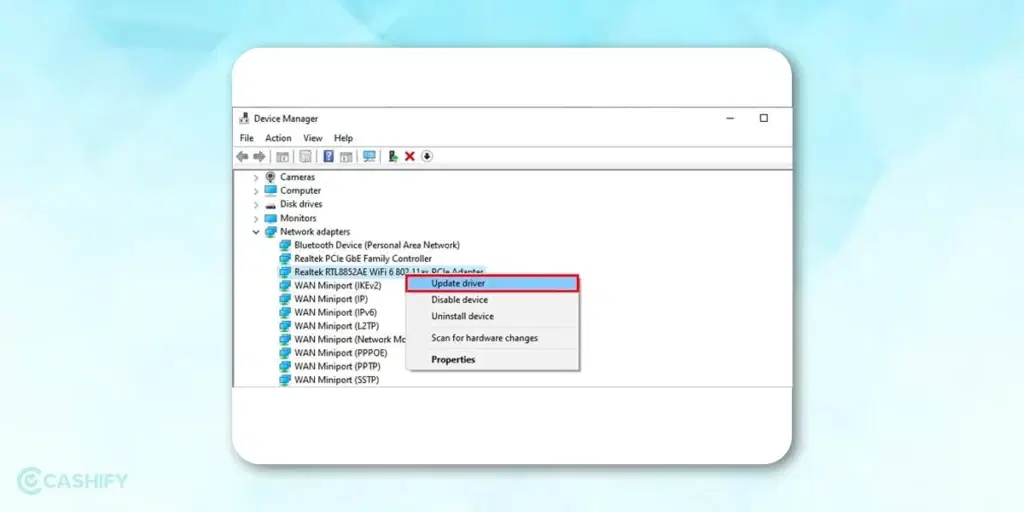Expand the Computer category

click(x=256, y=191)
